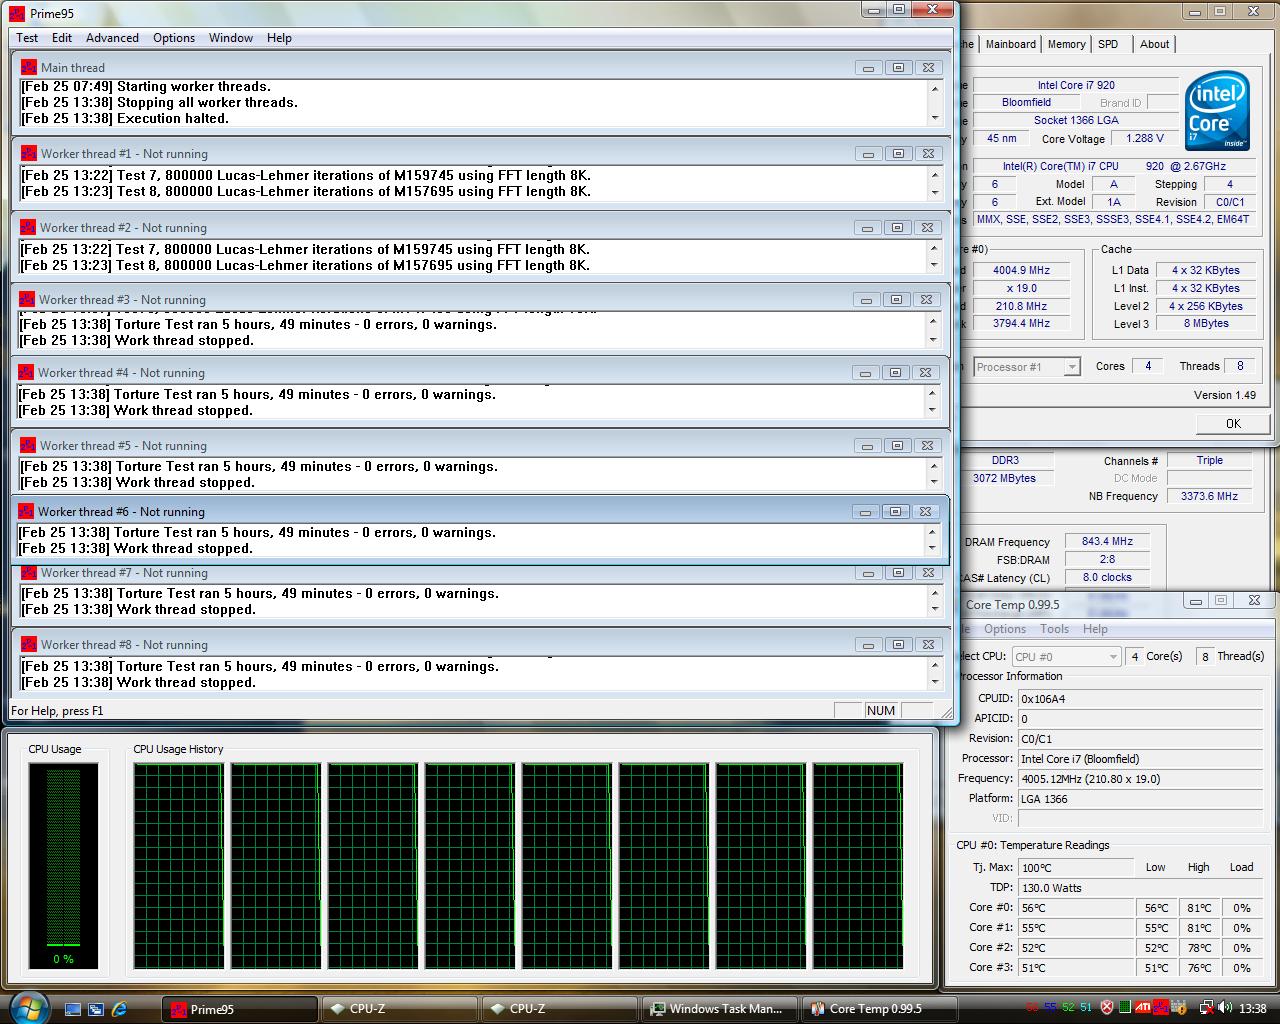Open the Edit menu in Prime95
This screenshot has width=1280, height=1024.
(62, 38)
